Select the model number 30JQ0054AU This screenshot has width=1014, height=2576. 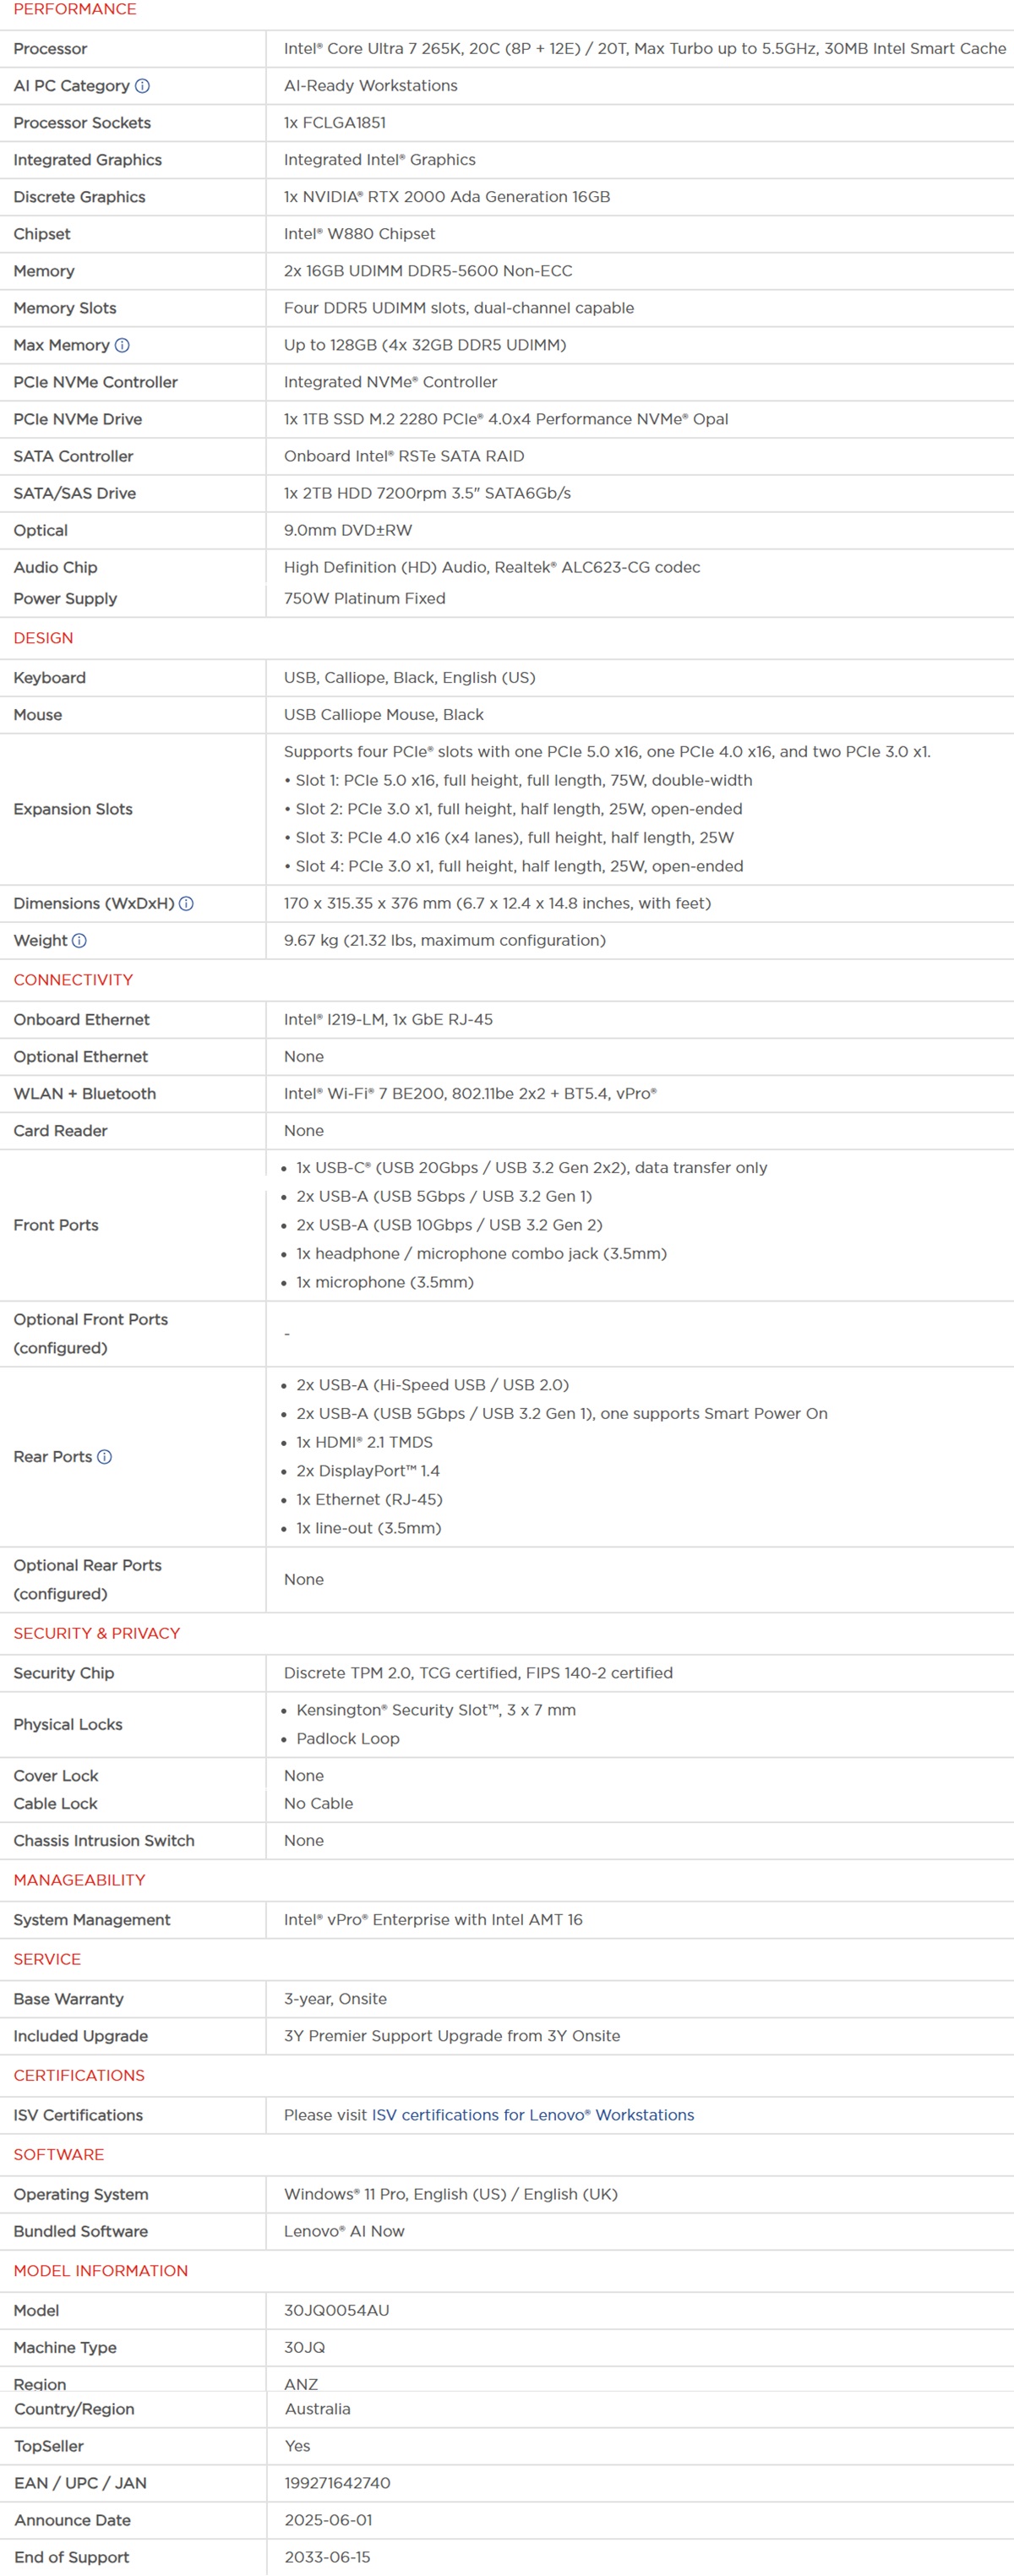337,2310
